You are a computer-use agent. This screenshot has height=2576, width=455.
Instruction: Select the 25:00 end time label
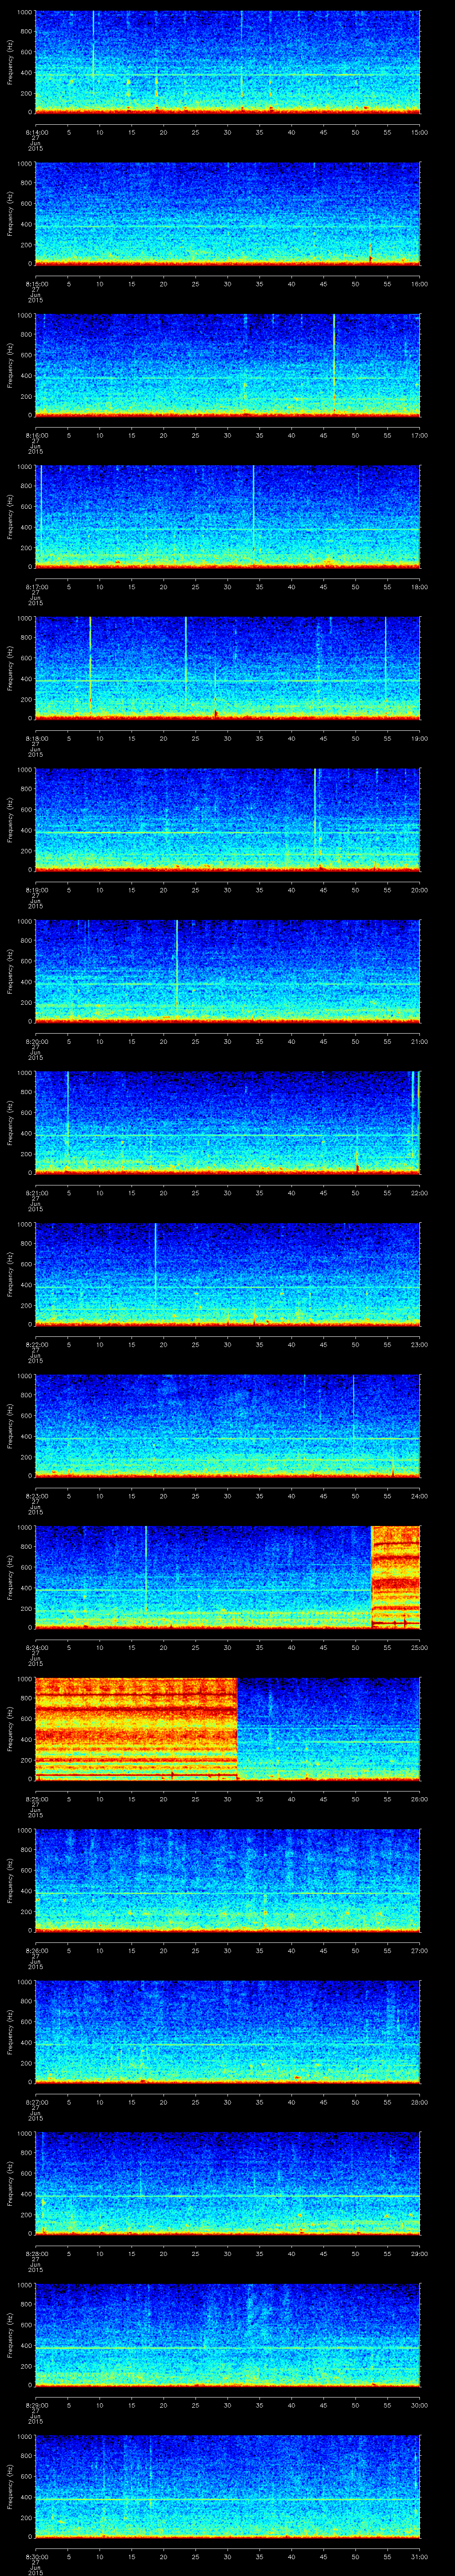tap(419, 1647)
